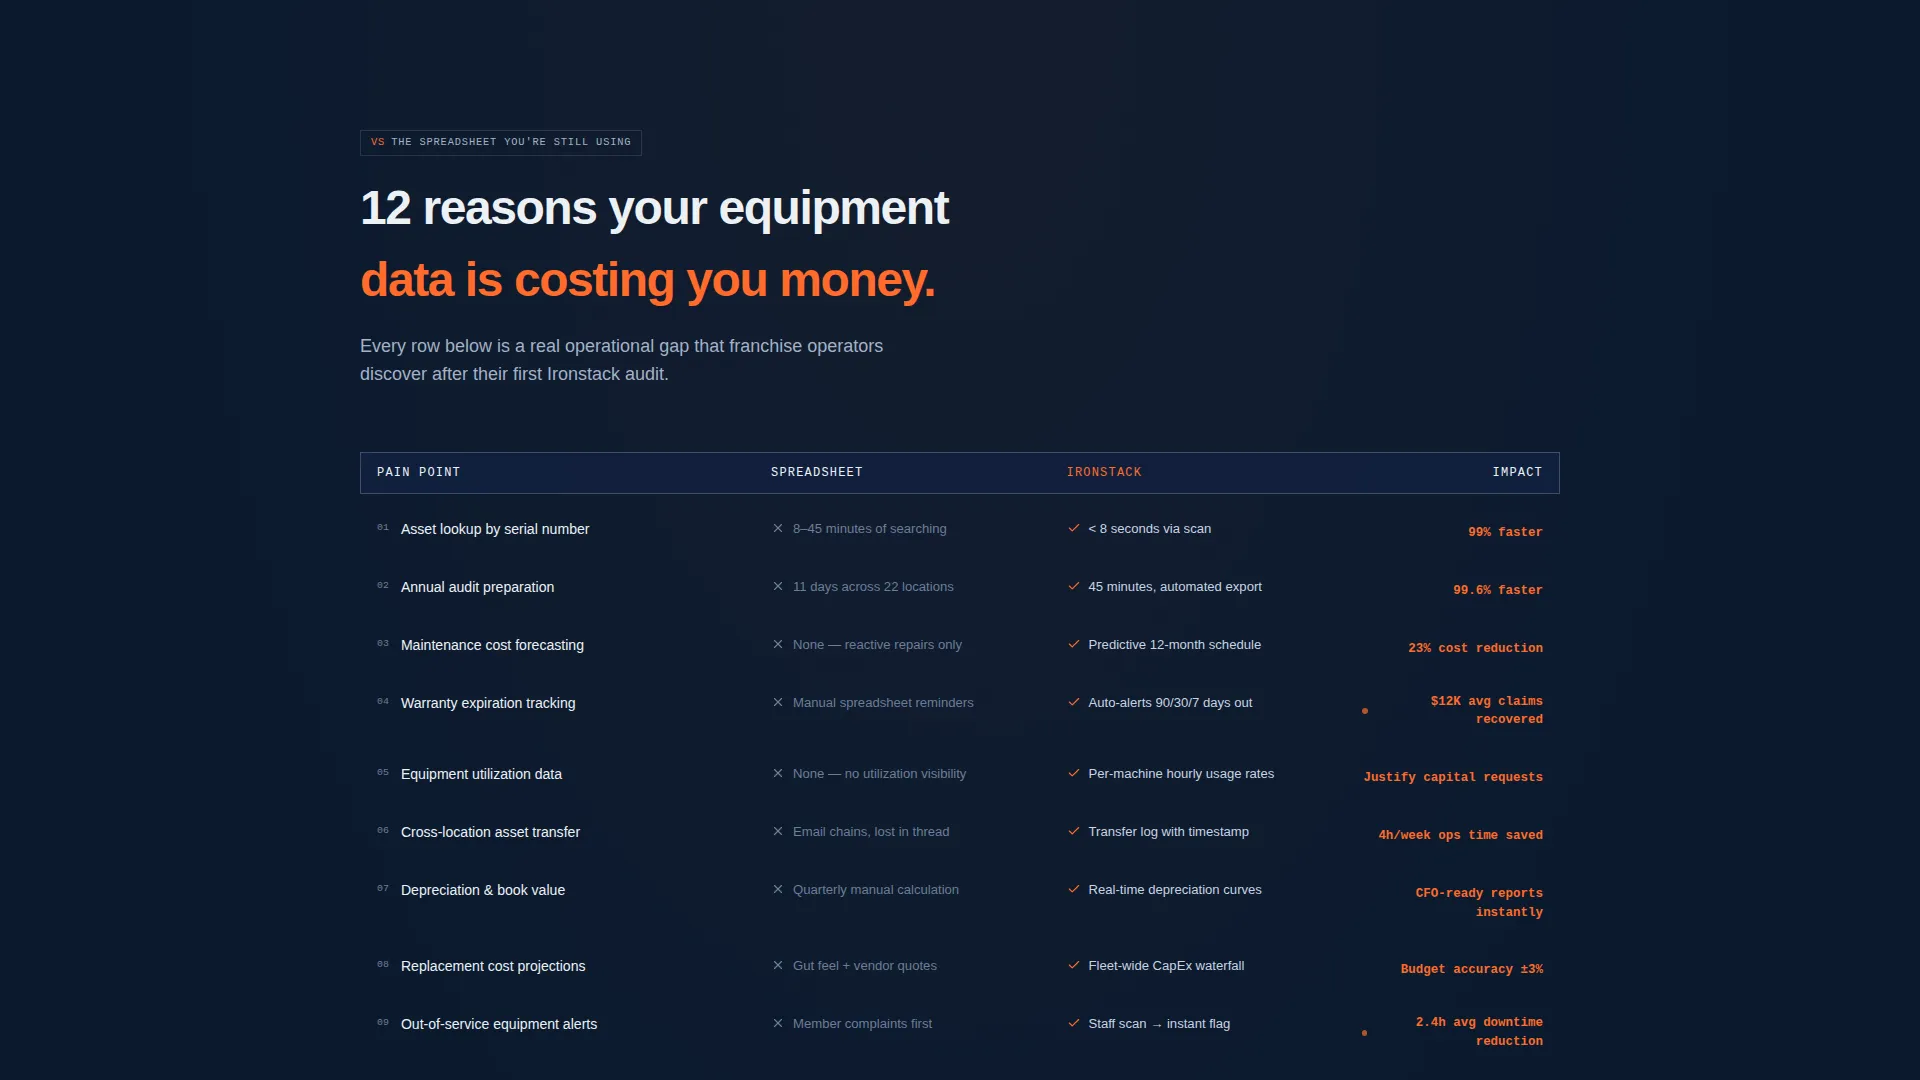
Task: Select 'Depreciation & book value' row label
Action: [x=483, y=890]
